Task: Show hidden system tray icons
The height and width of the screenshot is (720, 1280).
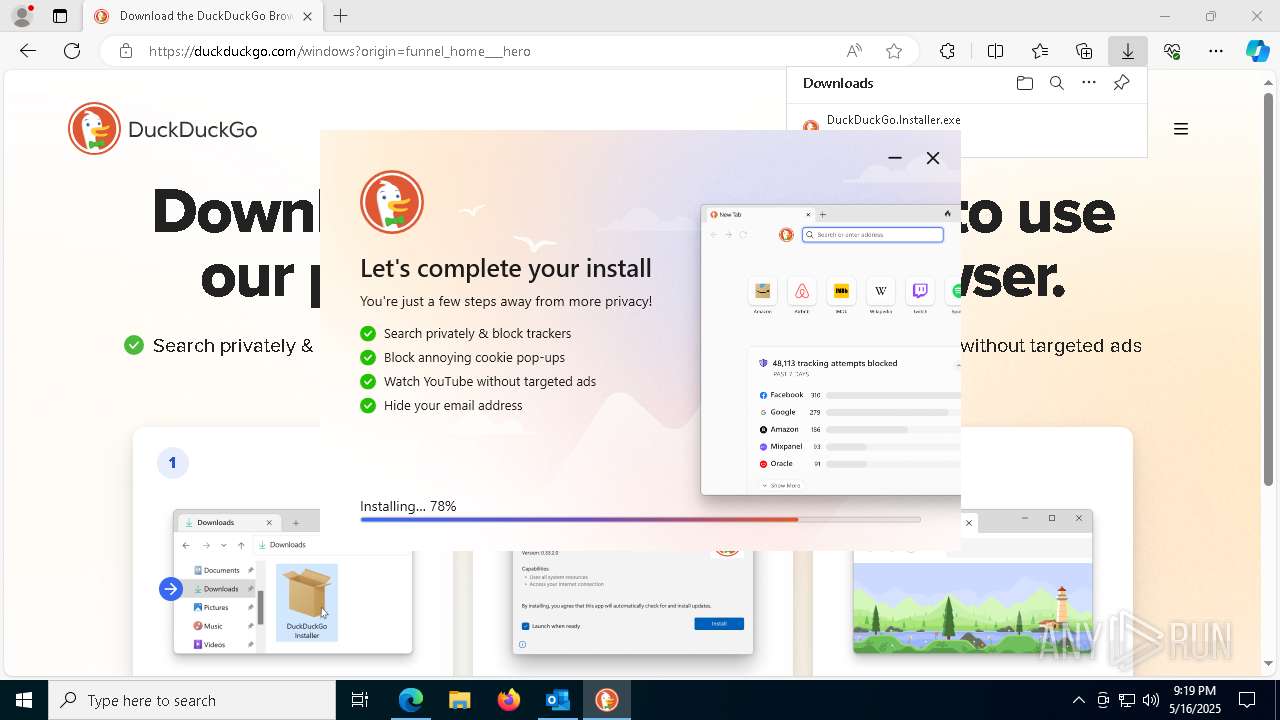Action: pos(1078,700)
